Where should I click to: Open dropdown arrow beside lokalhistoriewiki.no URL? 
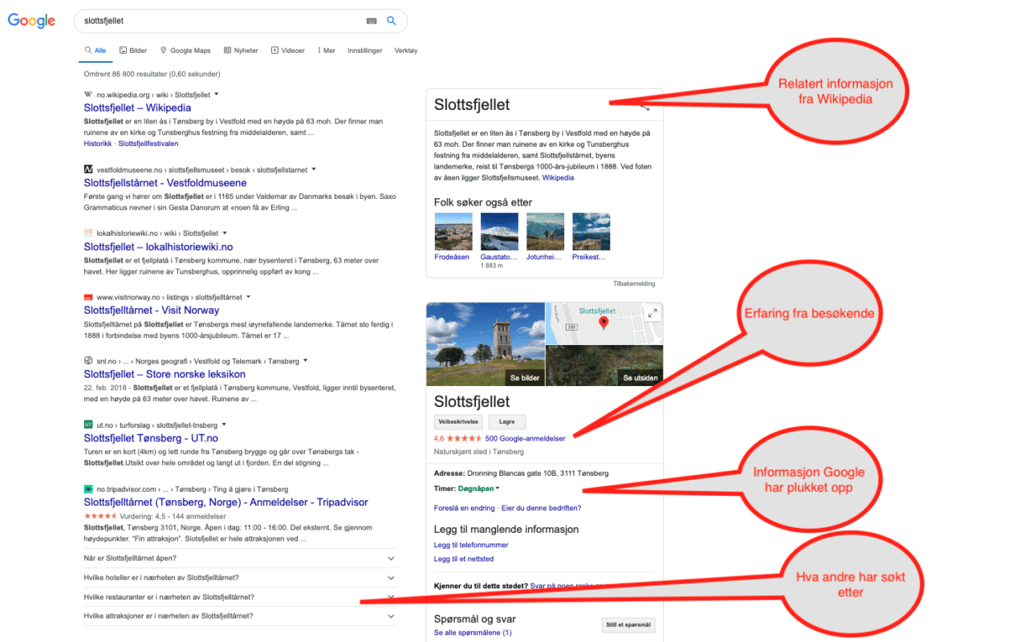coord(225,233)
